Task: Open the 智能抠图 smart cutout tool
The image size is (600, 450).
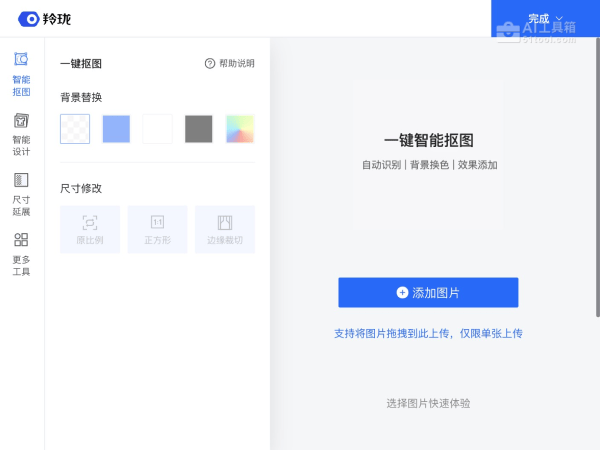Action: [21, 73]
